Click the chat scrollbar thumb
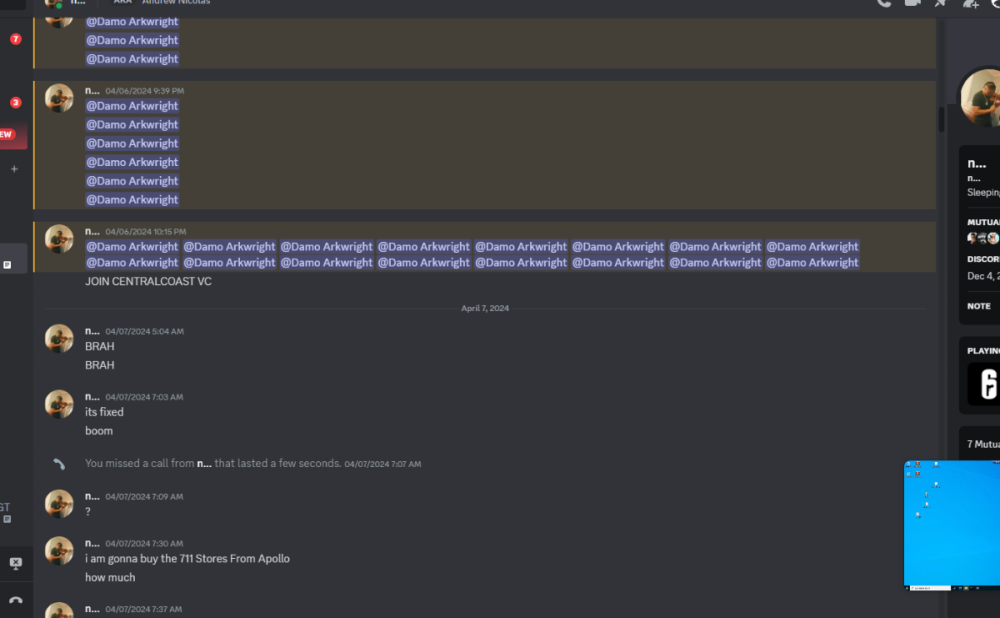The image size is (1000, 618). click(x=941, y=120)
